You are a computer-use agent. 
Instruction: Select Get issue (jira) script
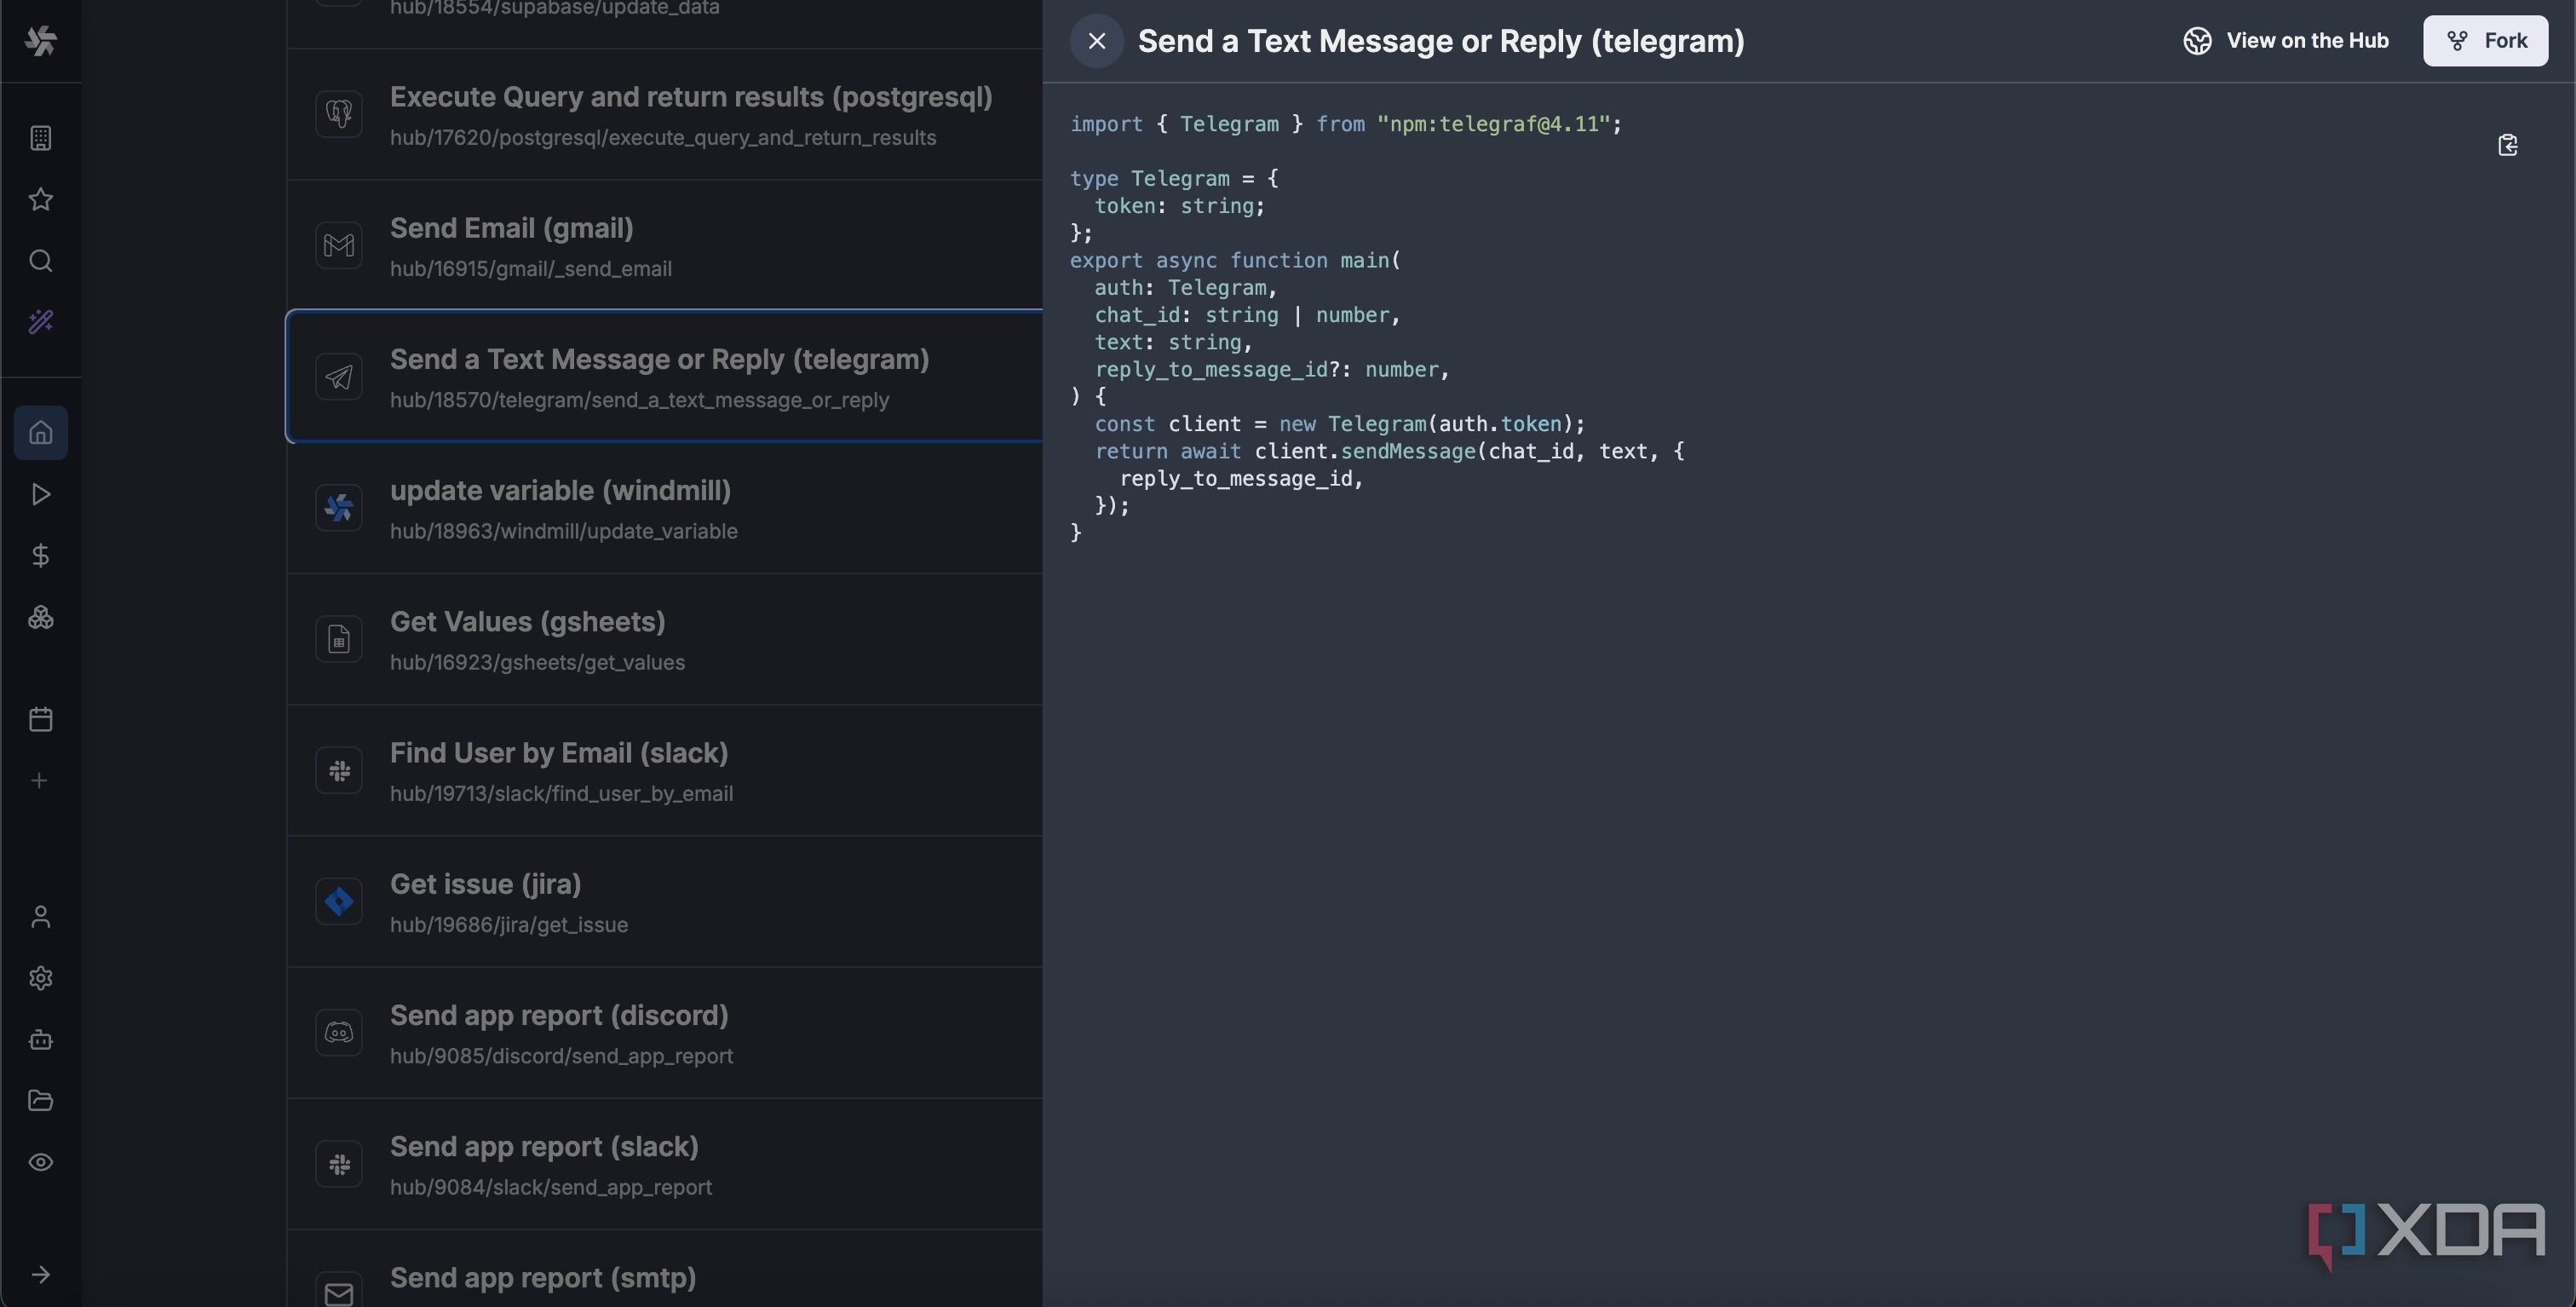665,902
